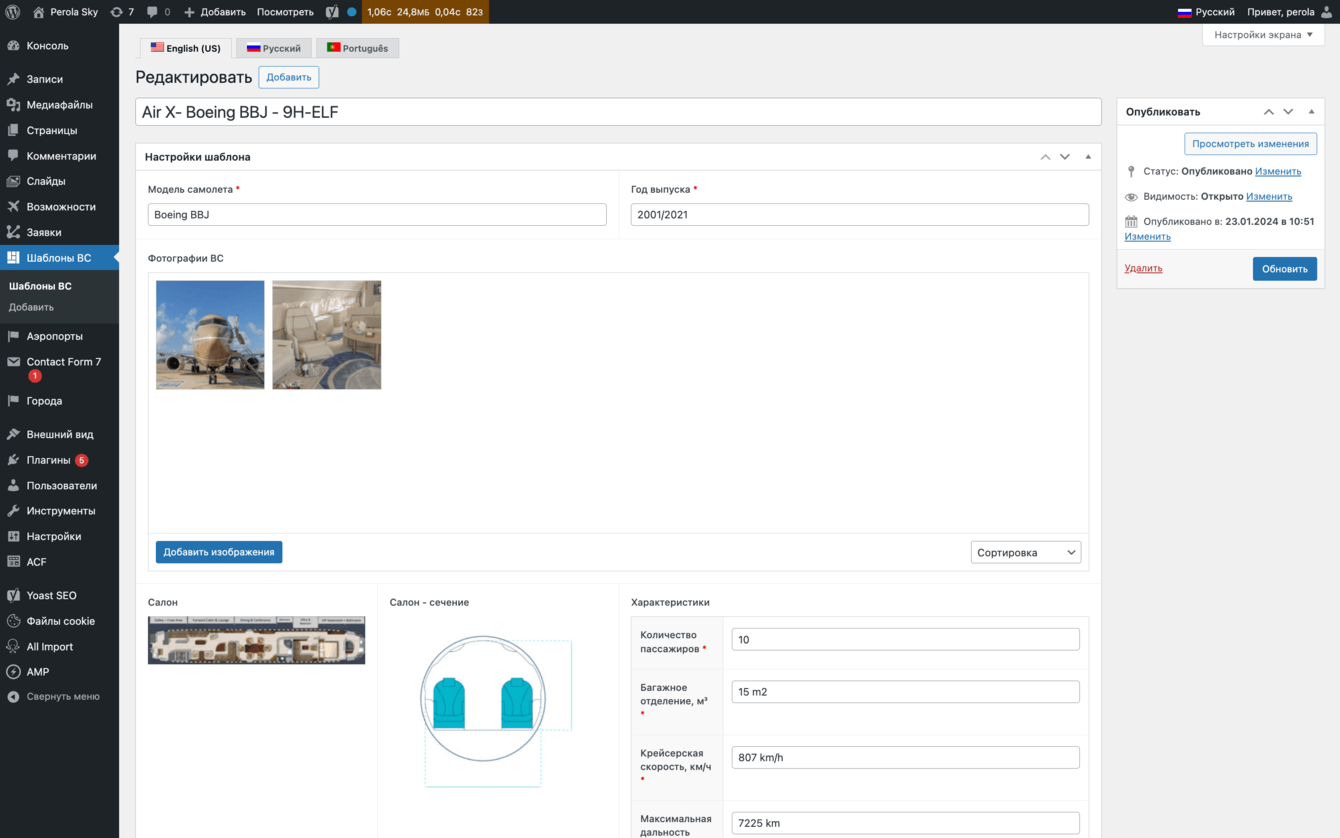The height and width of the screenshot is (838, 1340).
Task: Open the Yoast SEO icon in admin bar
Action: [332, 12]
